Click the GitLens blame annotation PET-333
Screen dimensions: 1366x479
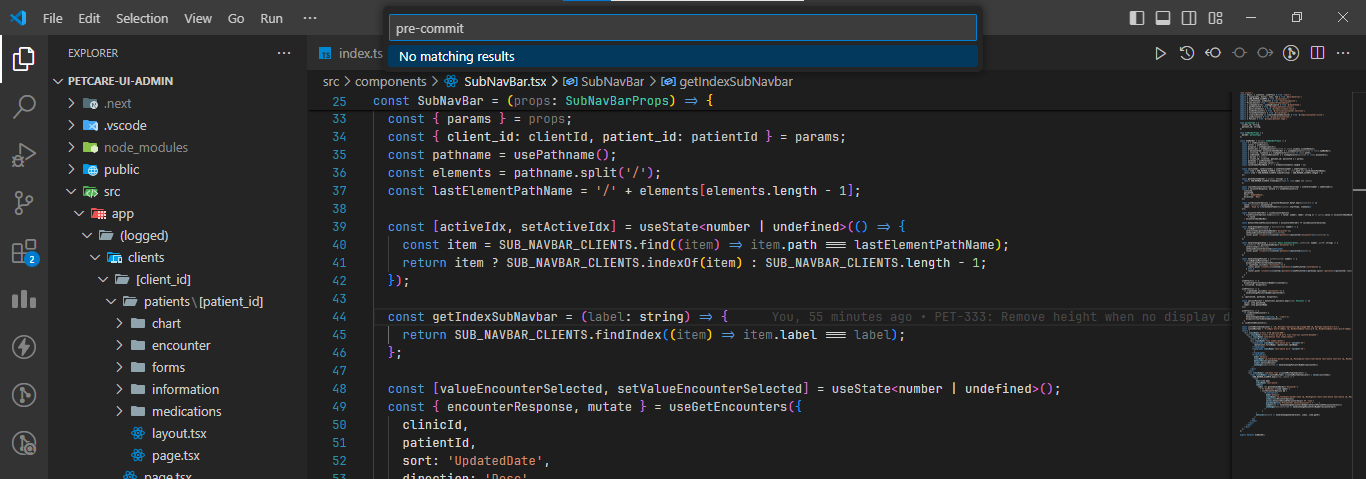coord(1000,317)
